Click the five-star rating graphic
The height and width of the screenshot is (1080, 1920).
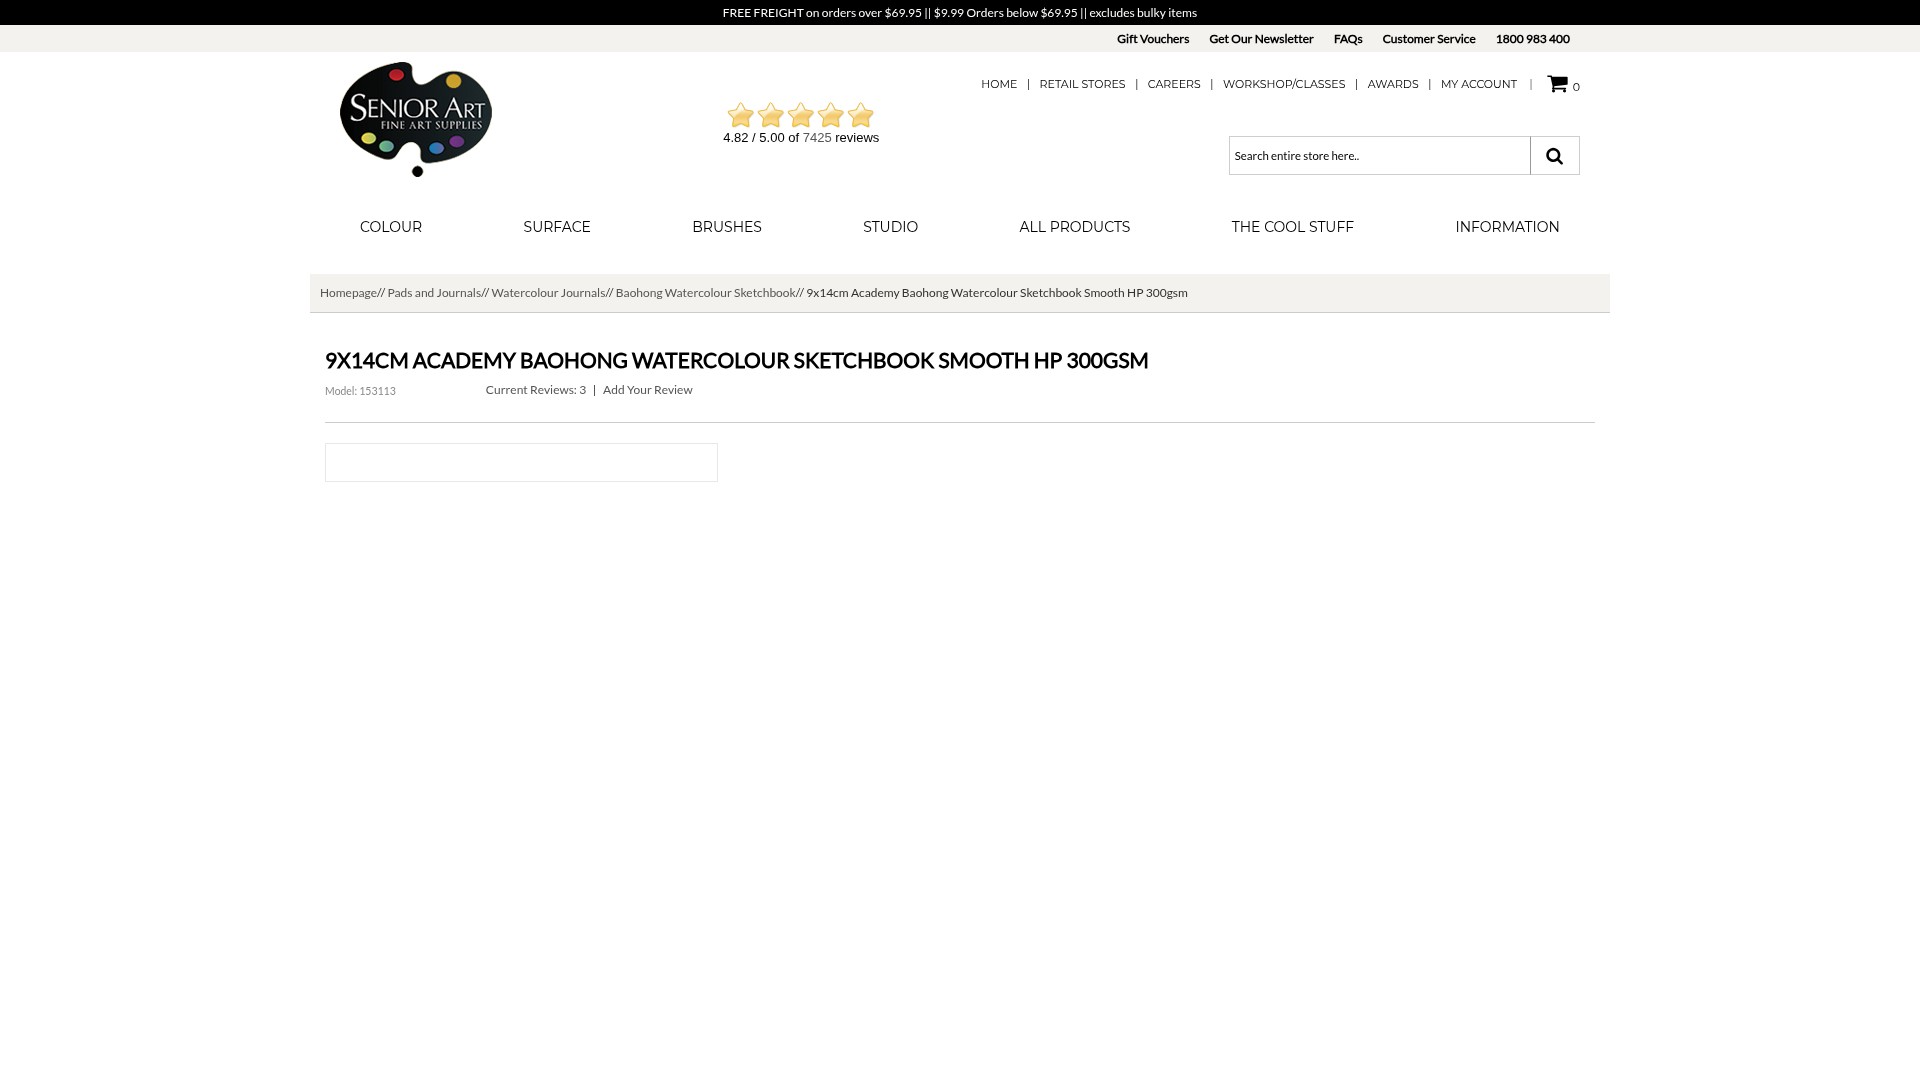tap(801, 115)
